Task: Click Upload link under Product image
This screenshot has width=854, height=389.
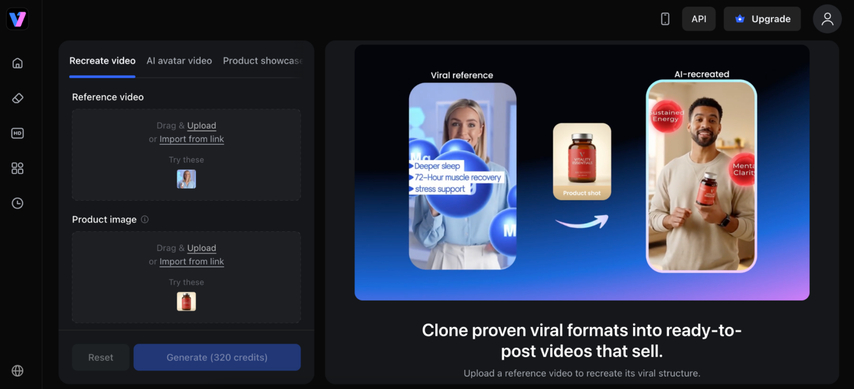Action: pos(202,248)
